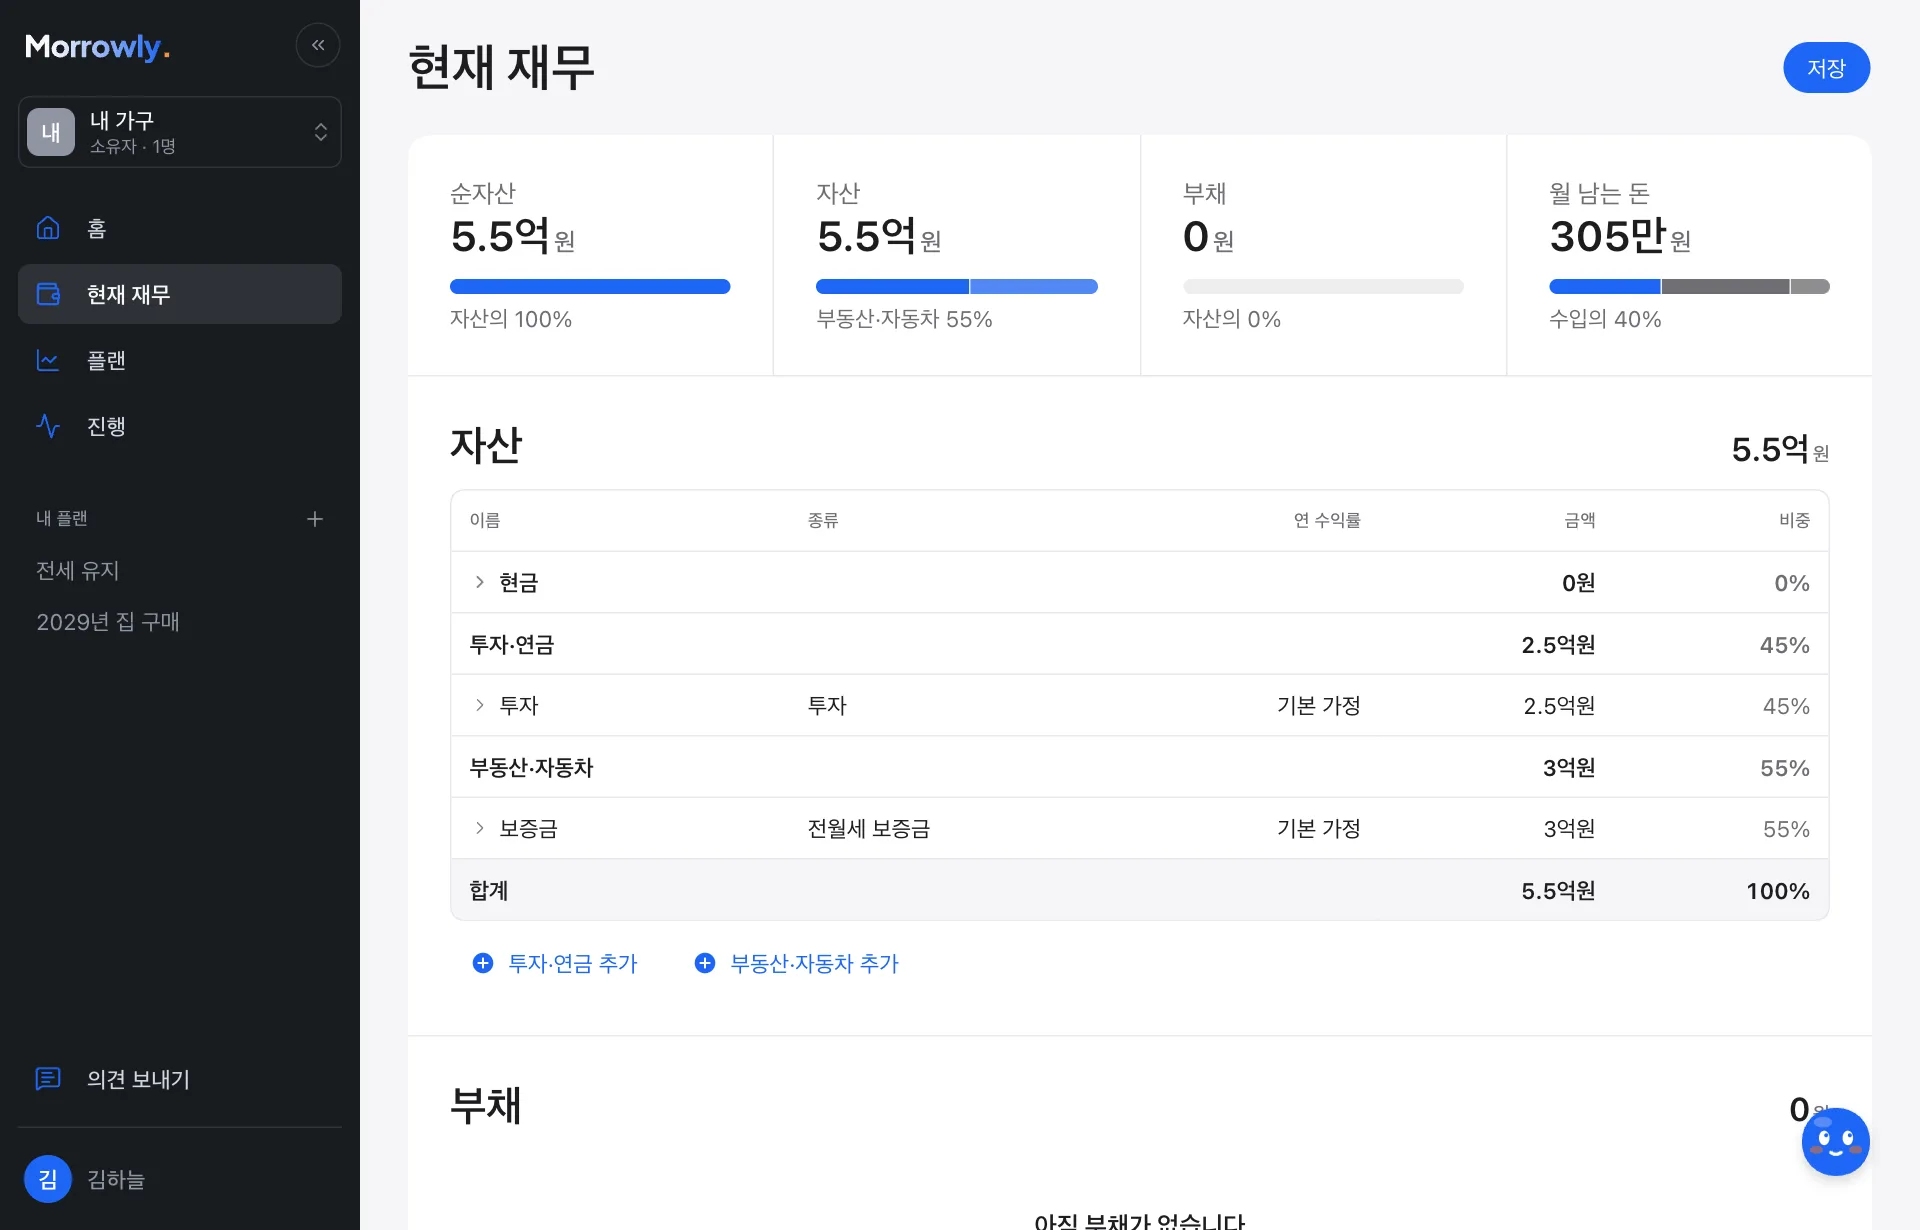
Task: Save changes with the 저장 button
Action: pos(1826,67)
